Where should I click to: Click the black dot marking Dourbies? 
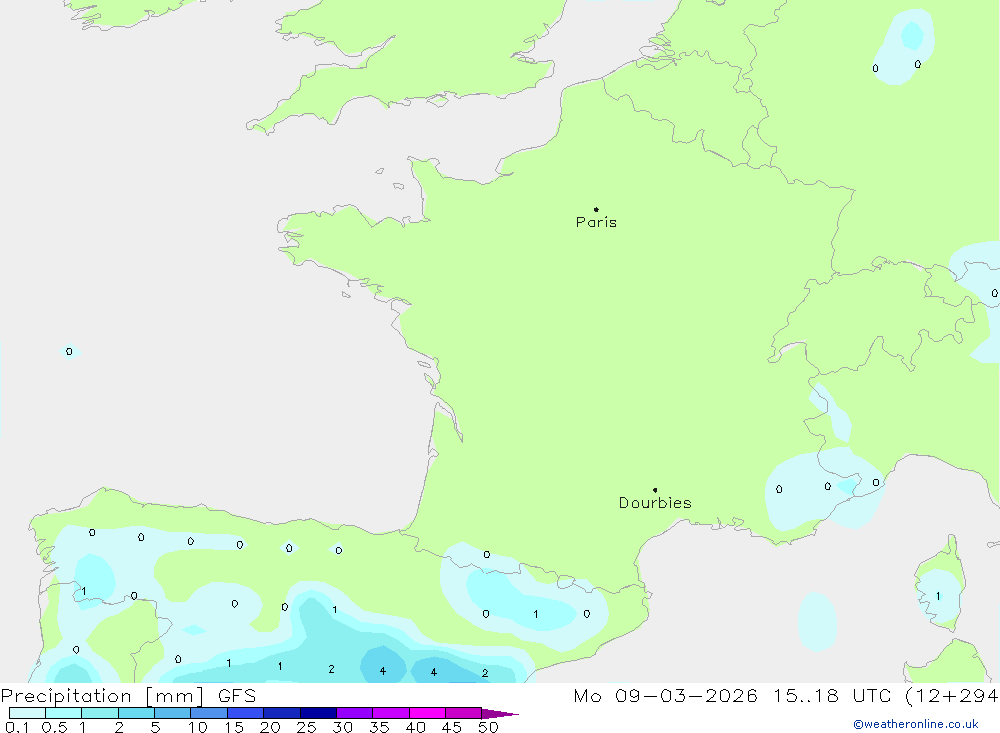coord(655,490)
